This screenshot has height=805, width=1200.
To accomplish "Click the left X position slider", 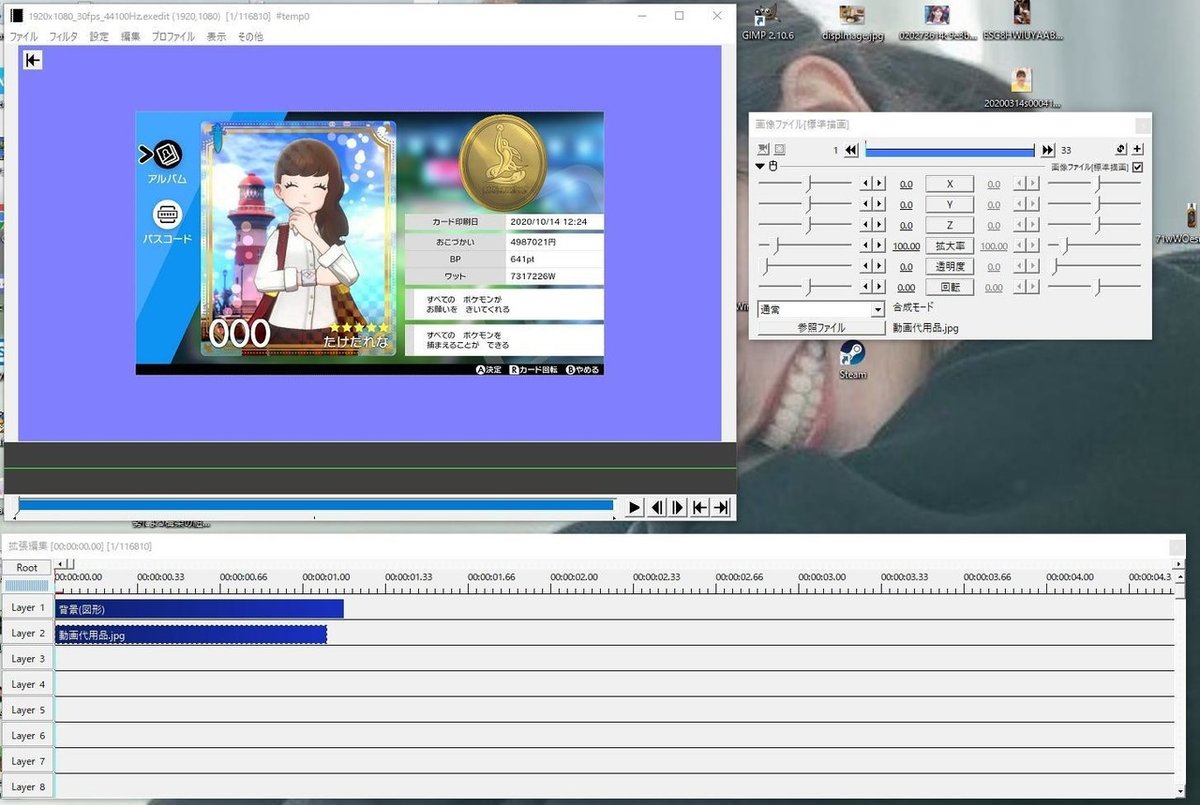I will pos(805,184).
